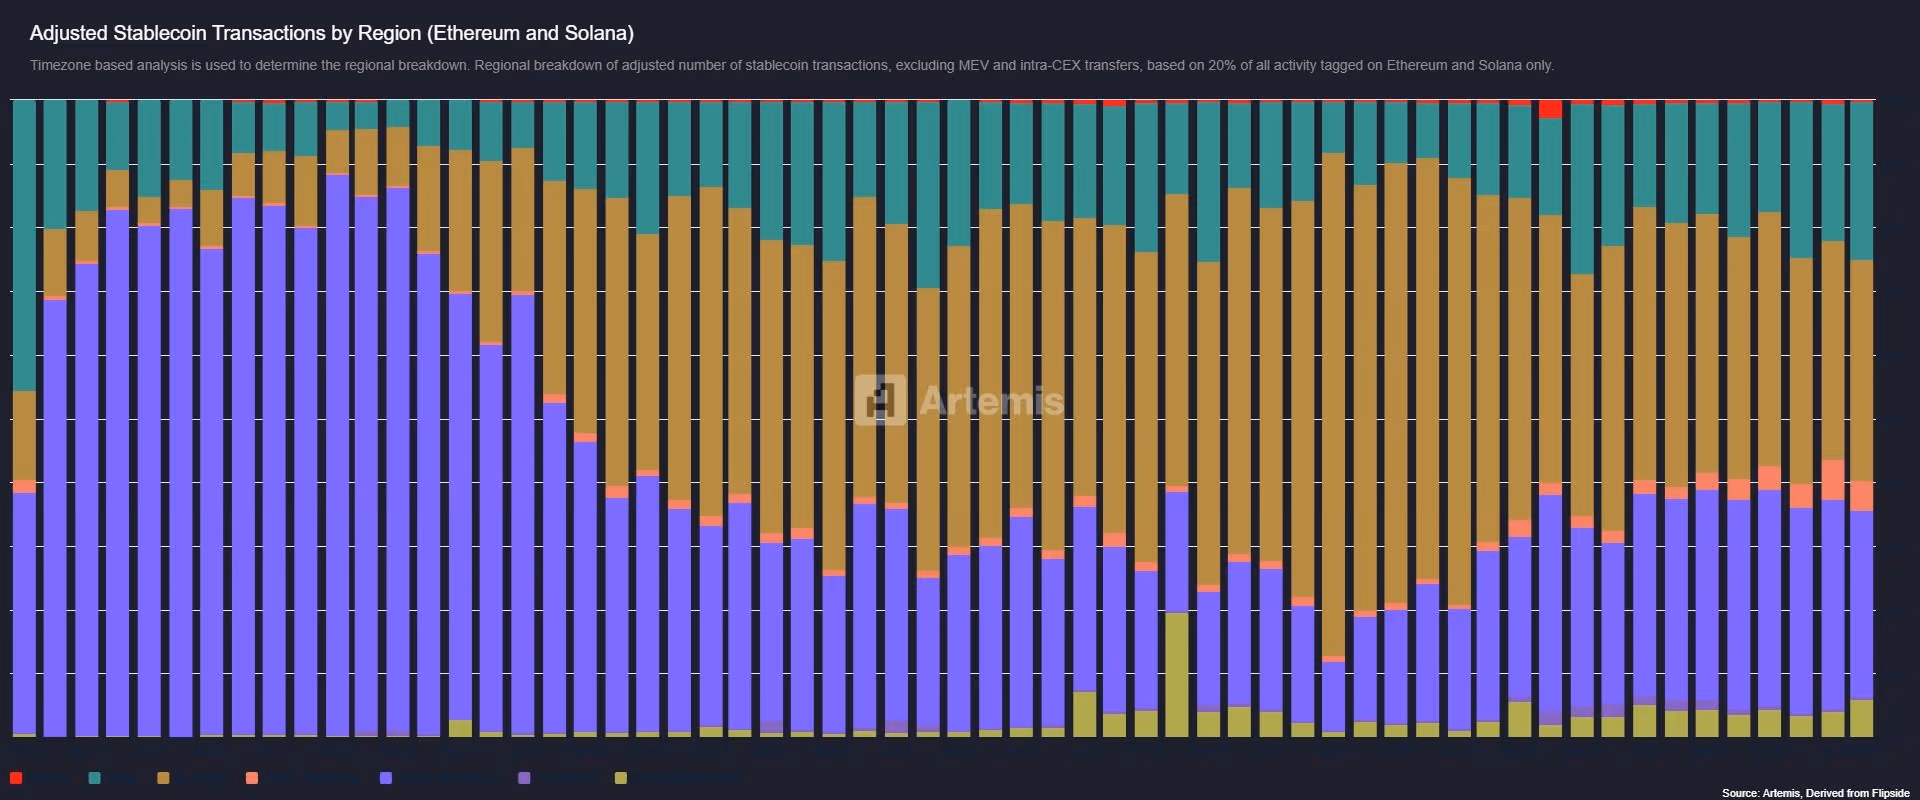Click the Source: Artemis attribution text

click(x=1815, y=793)
